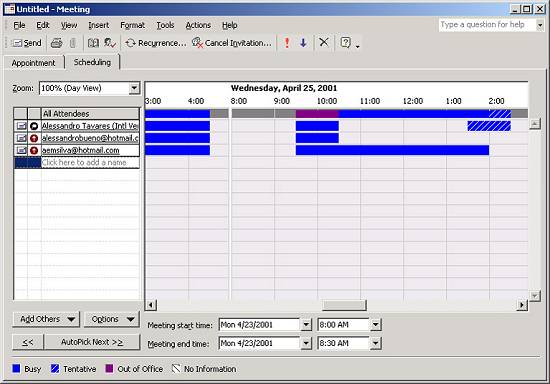Click the meeting end date field
Screen dimensions: 550x384
point(259,343)
